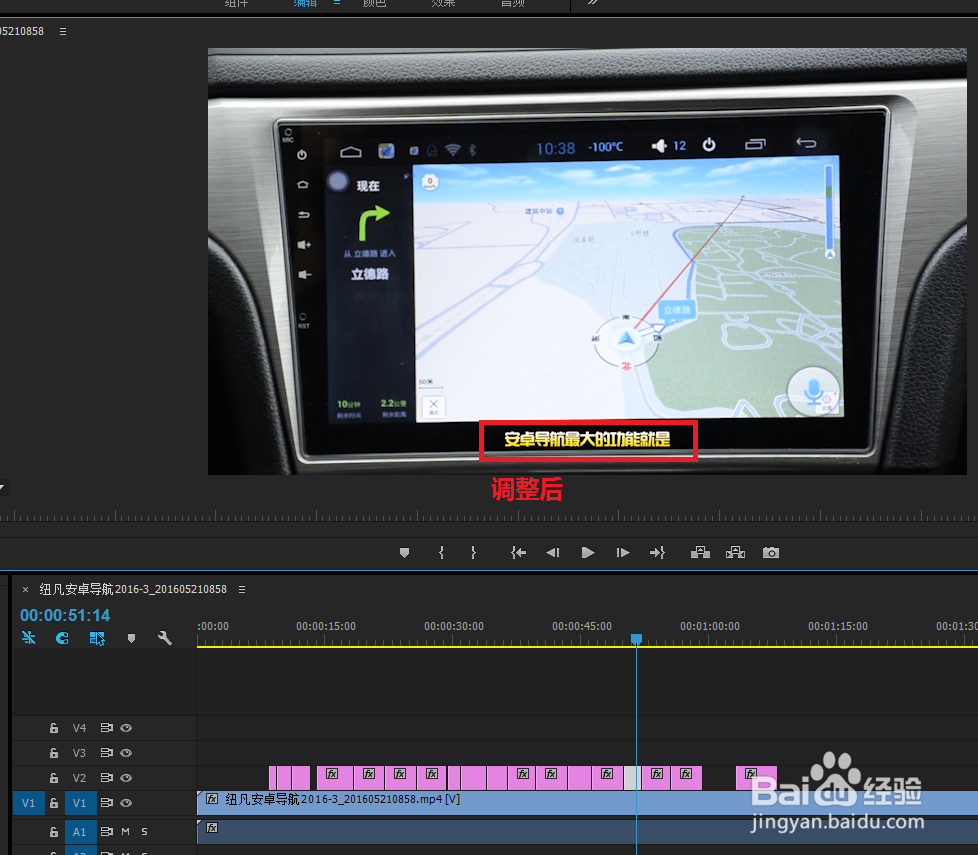Close the 纽凡安卓导航 sequence tab
Image resolution: width=978 pixels, height=855 pixels.
click(26, 589)
